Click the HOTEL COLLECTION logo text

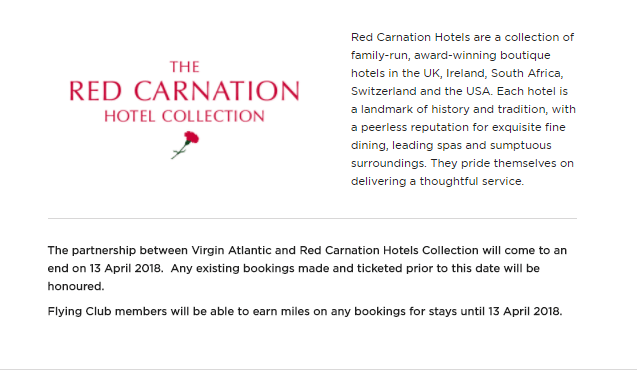(x=184, y=117)
